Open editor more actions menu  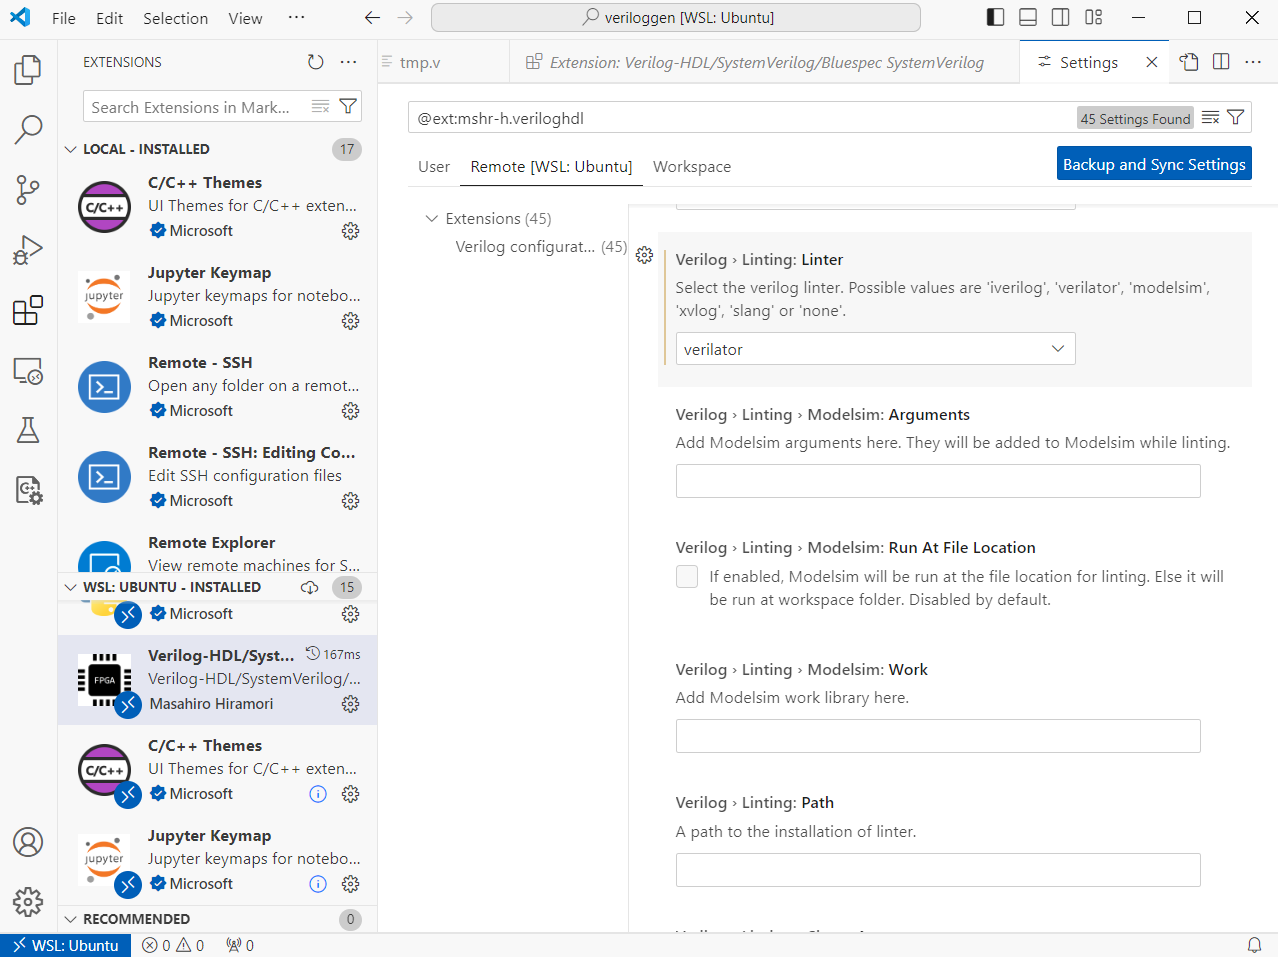[x=1253, y=62]
